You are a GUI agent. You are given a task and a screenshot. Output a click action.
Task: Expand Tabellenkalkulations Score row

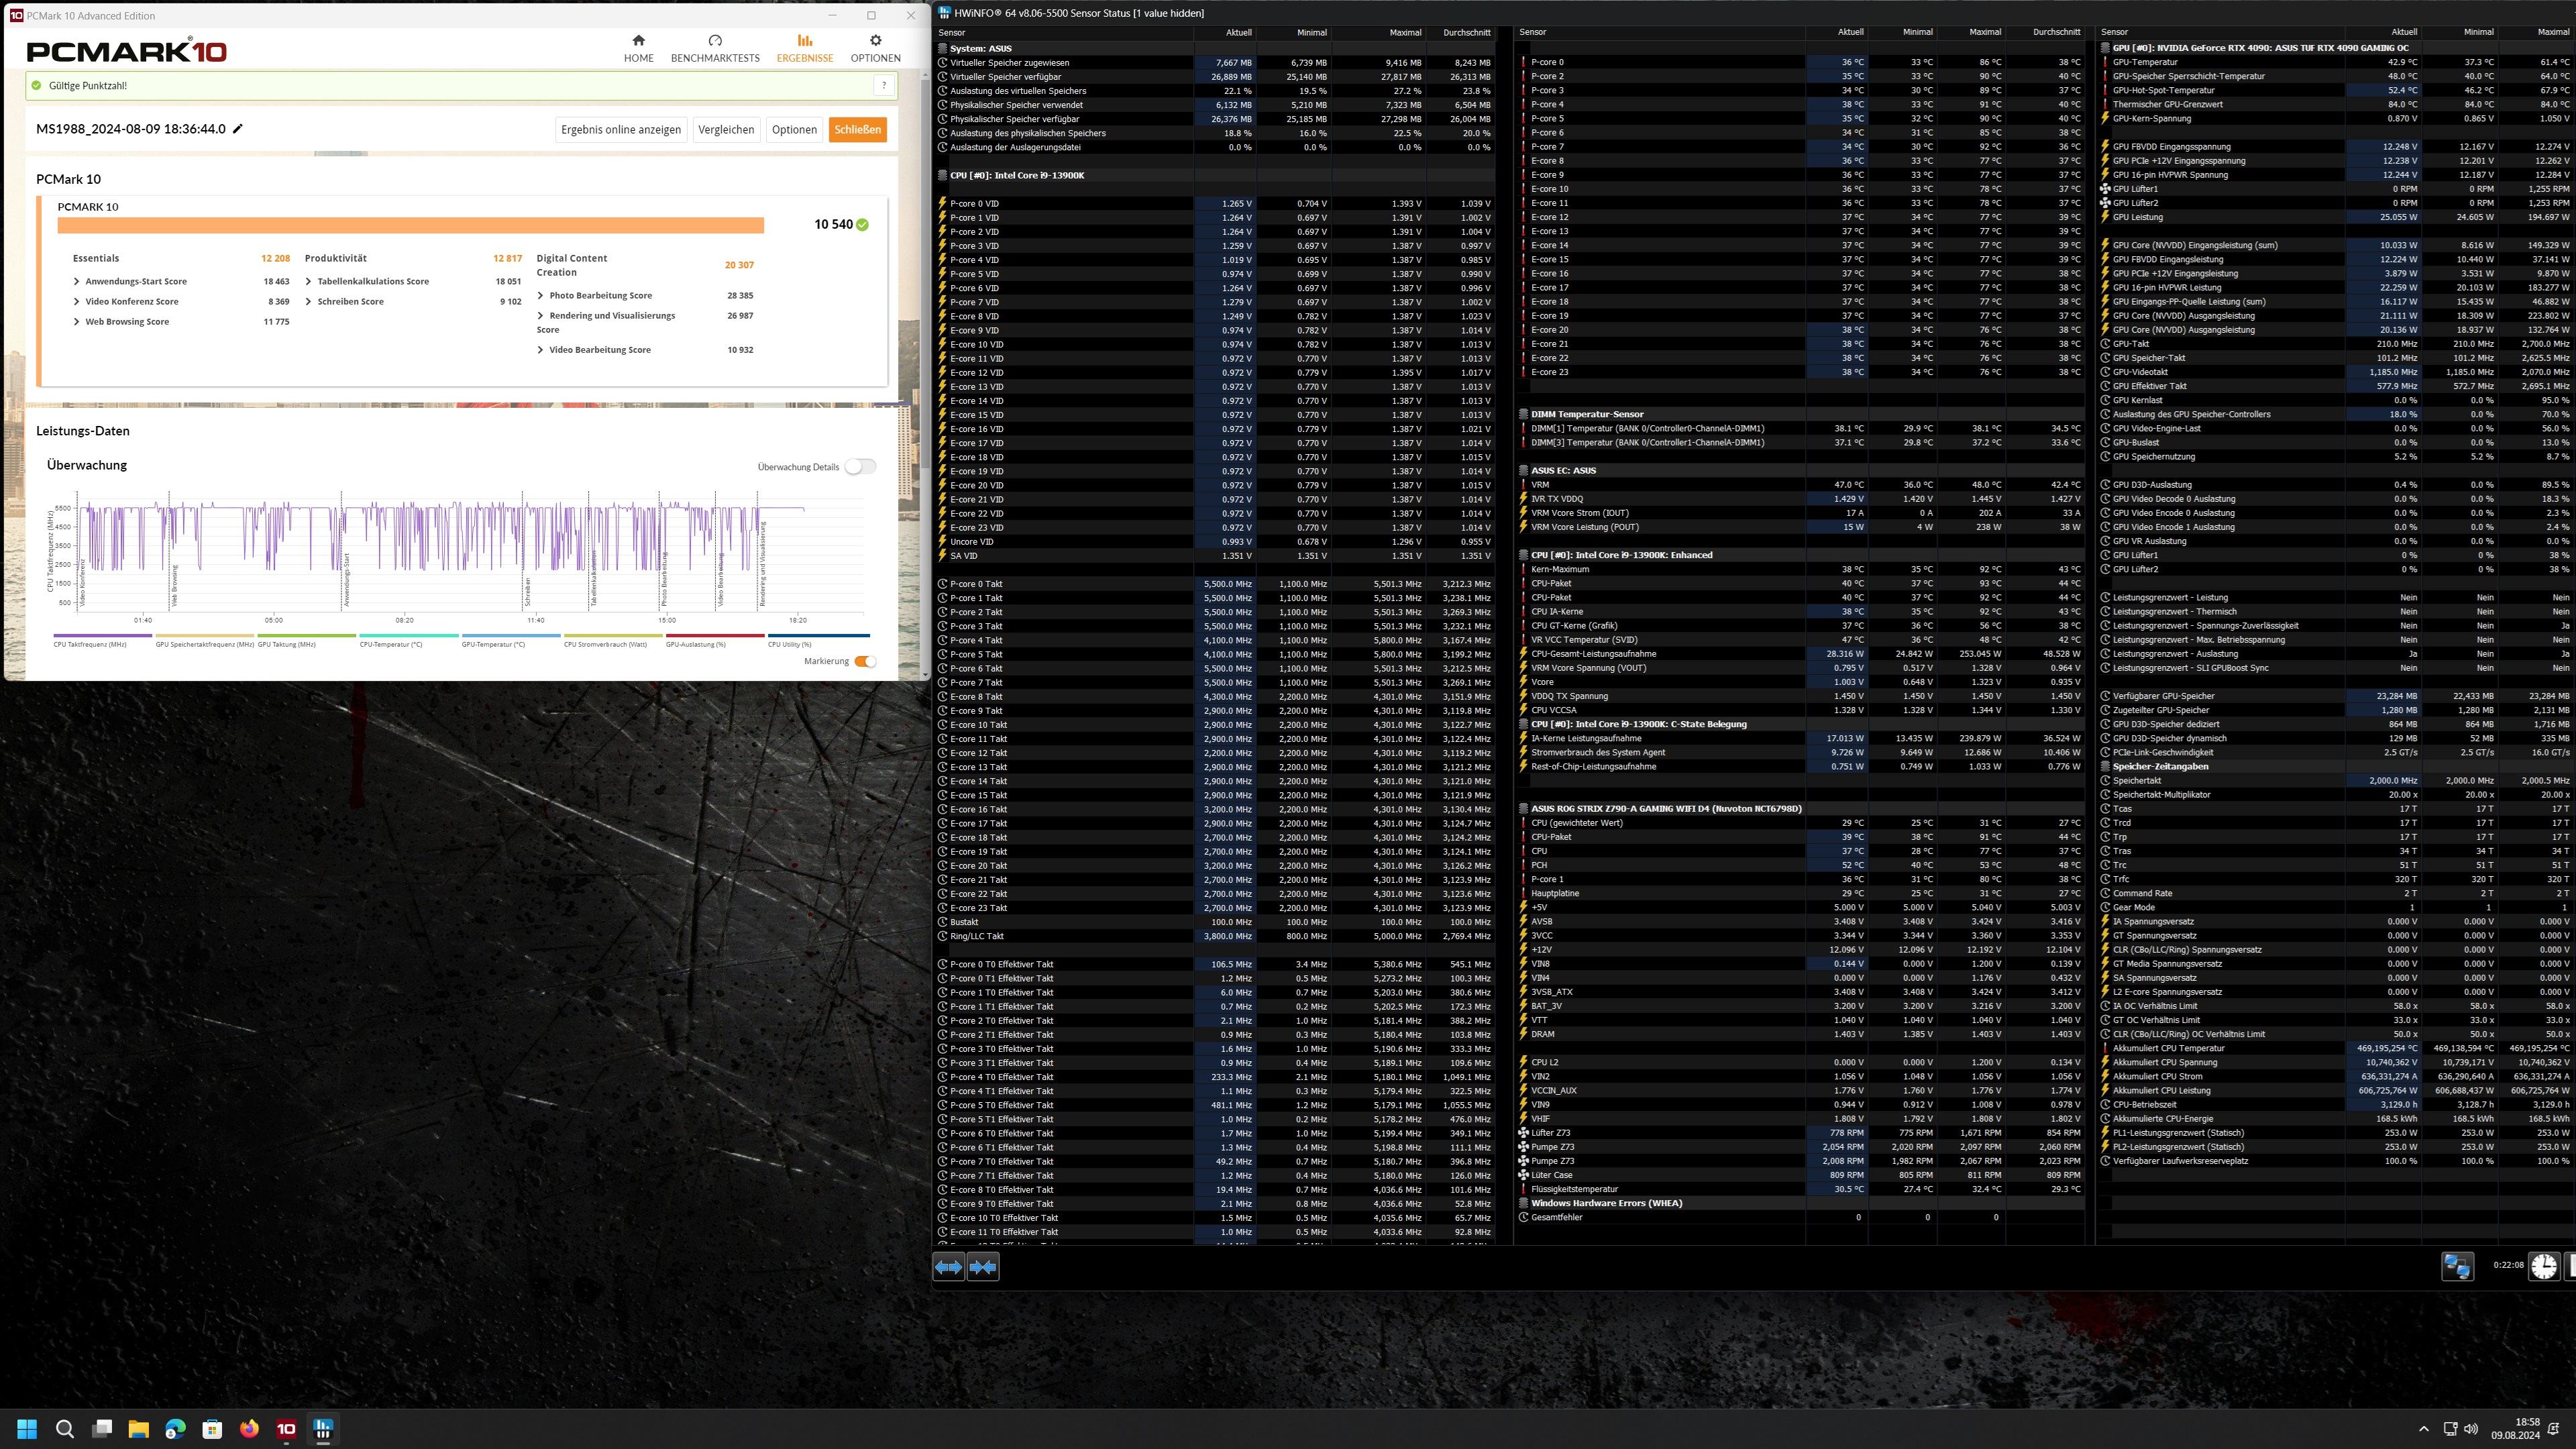(309, 282)
